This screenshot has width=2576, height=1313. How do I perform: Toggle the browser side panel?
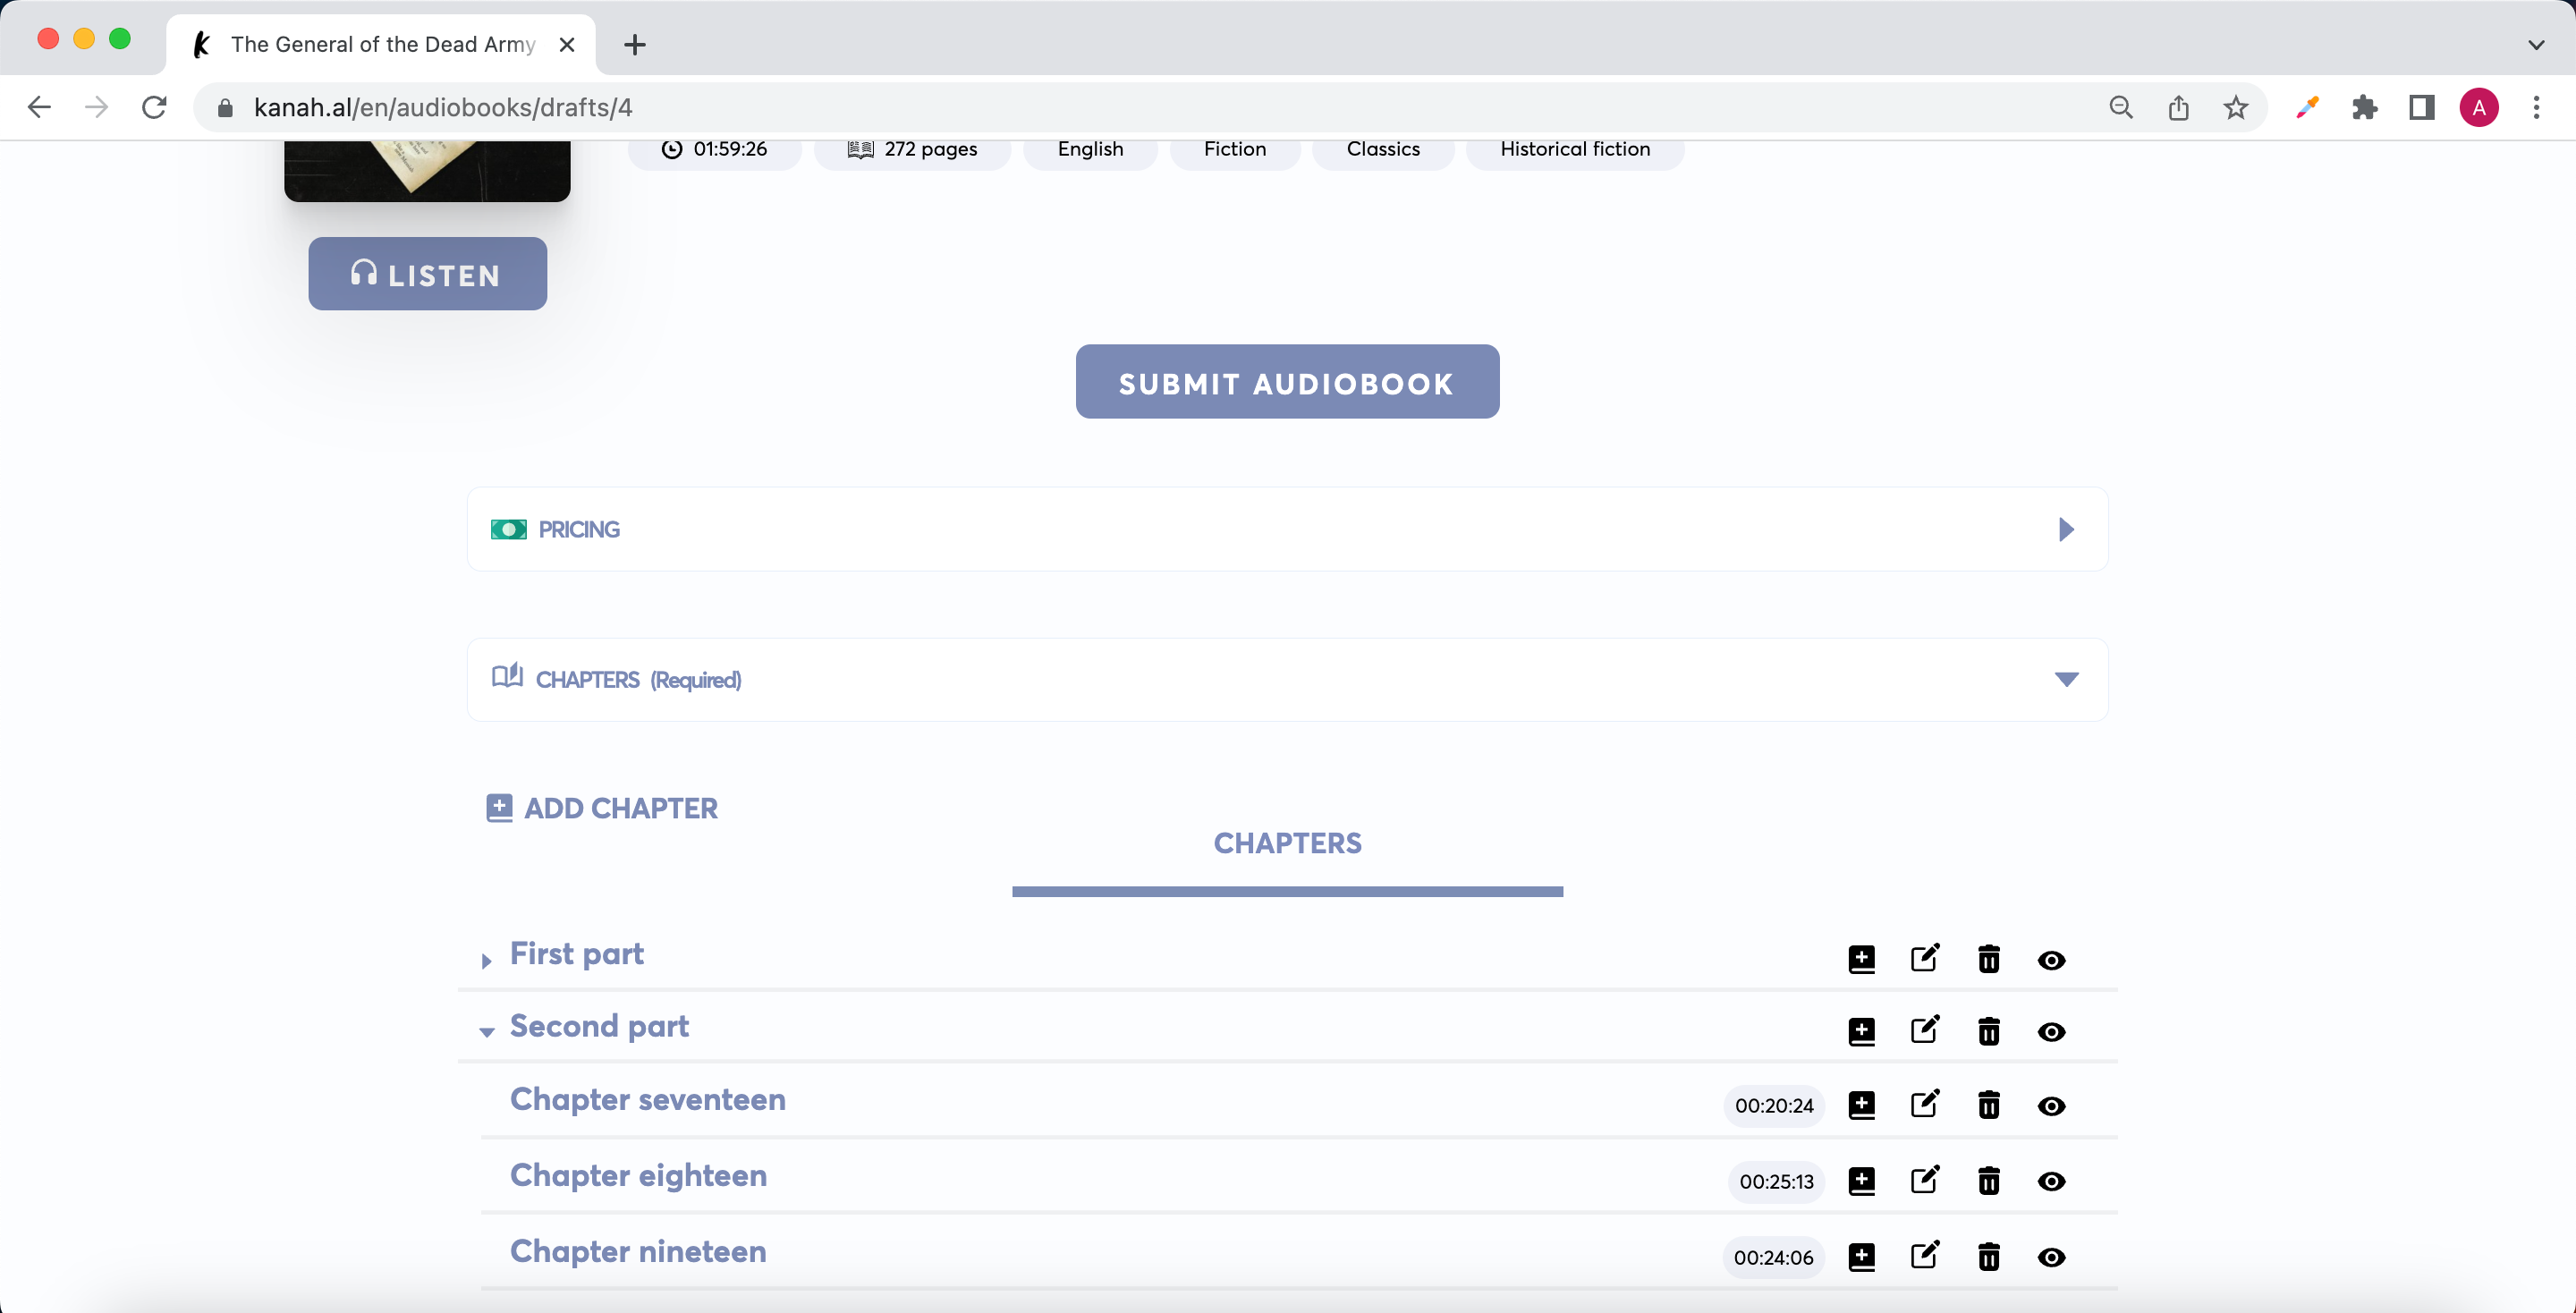[2421, 107]
